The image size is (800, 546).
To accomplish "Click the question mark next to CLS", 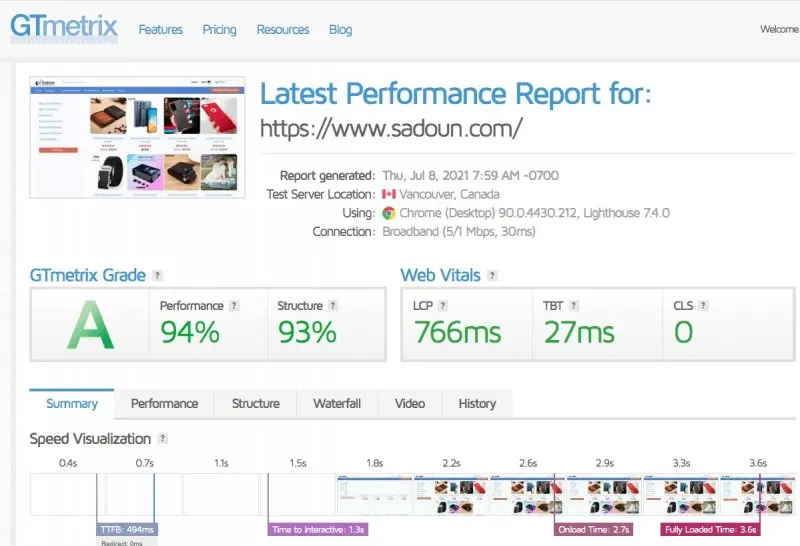I will pos(703,306).
